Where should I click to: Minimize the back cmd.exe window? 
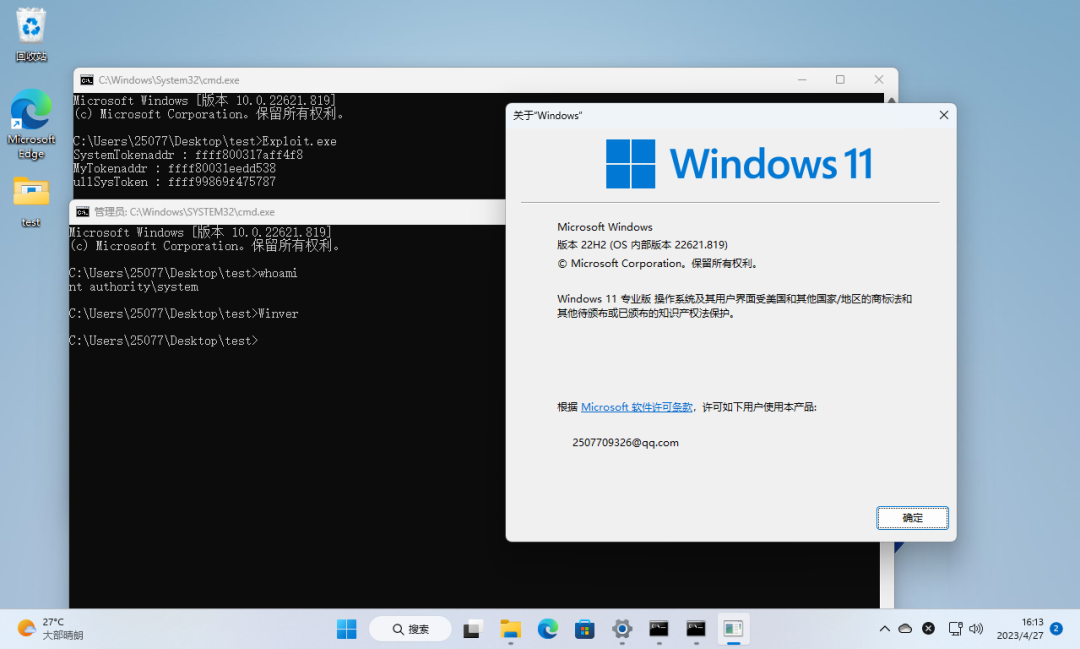(x=802, y=80)
